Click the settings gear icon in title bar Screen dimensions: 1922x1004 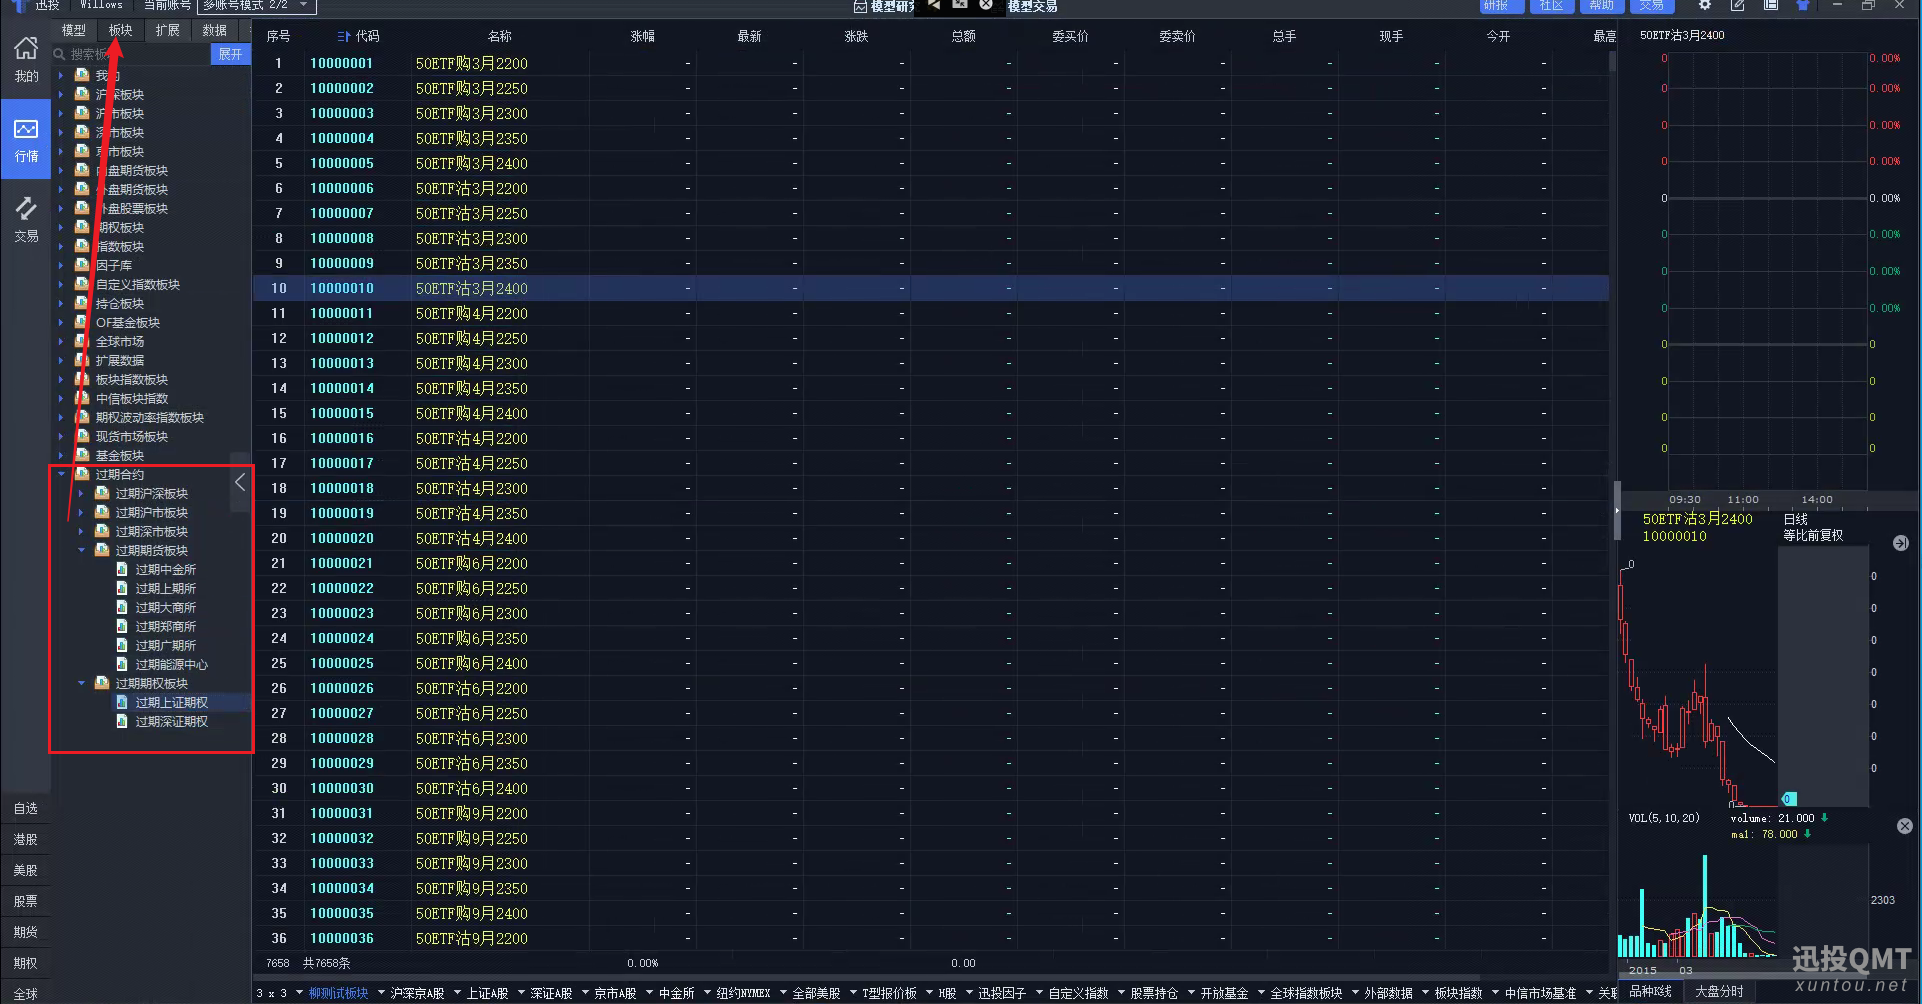(1705, 6)
